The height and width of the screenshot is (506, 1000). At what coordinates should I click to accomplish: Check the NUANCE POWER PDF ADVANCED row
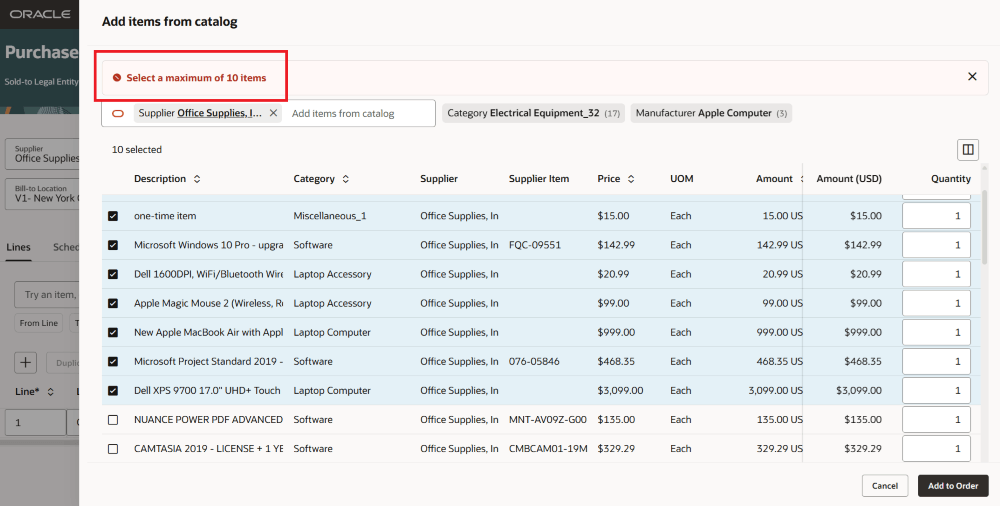[113, 420]
